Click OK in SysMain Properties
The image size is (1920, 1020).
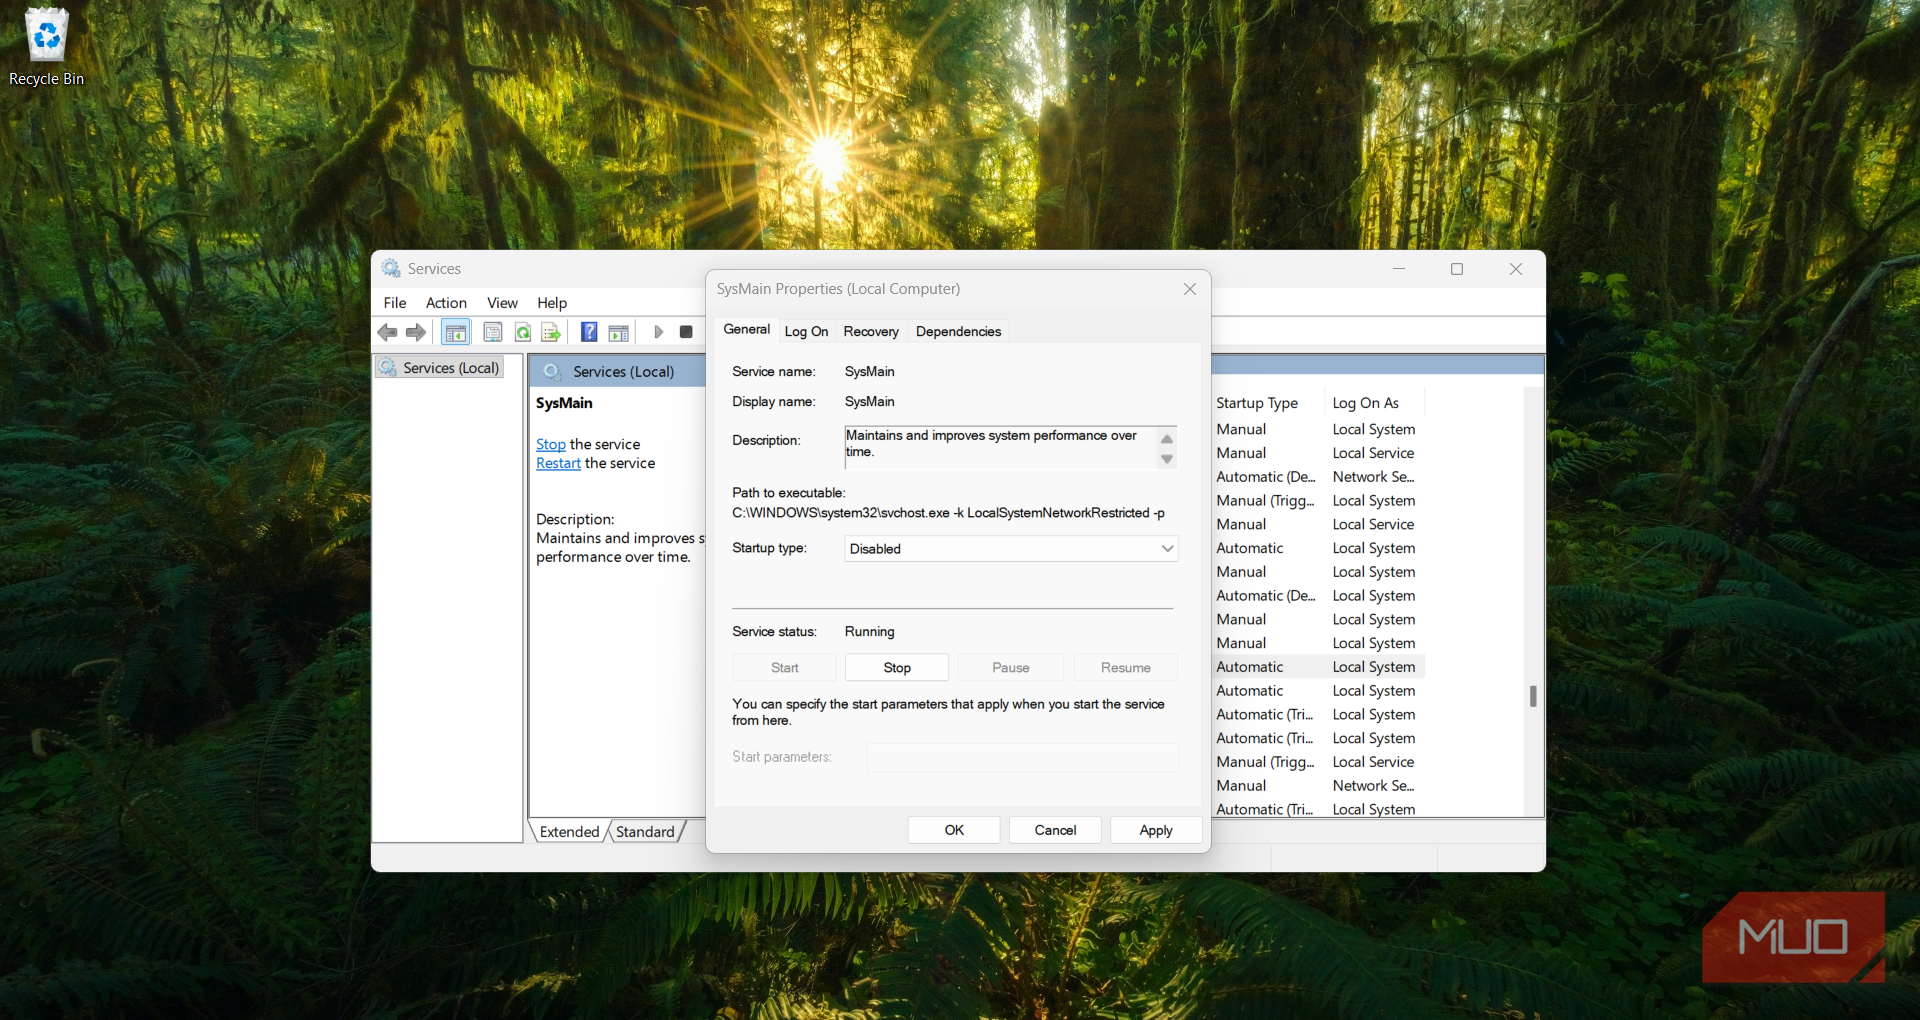(x=954, y=830)
